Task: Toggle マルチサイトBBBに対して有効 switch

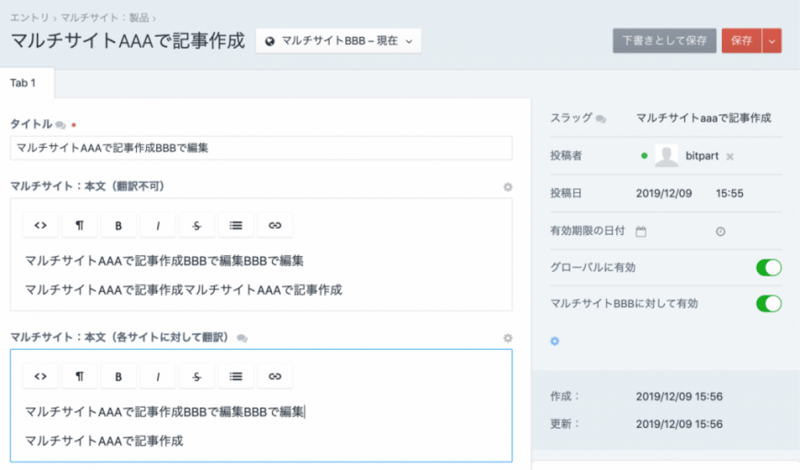Action: pos(768,303)
